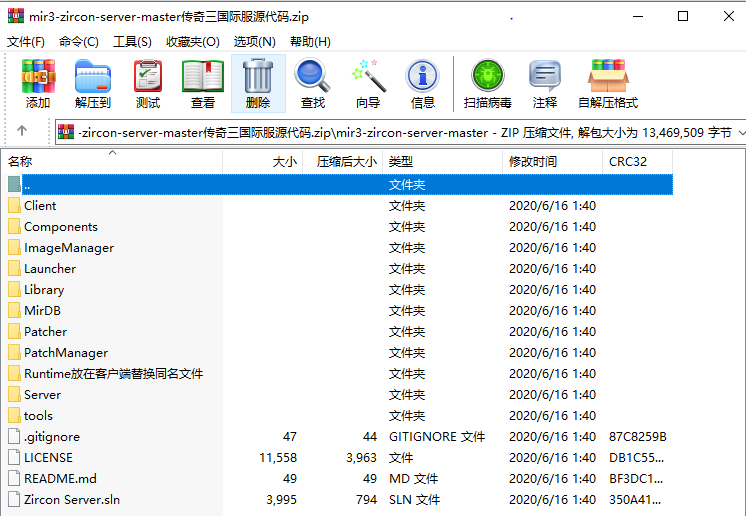This screenshot has width=746, height=516.
Task: Select the README.md file
Action: (x=60, y=479)
